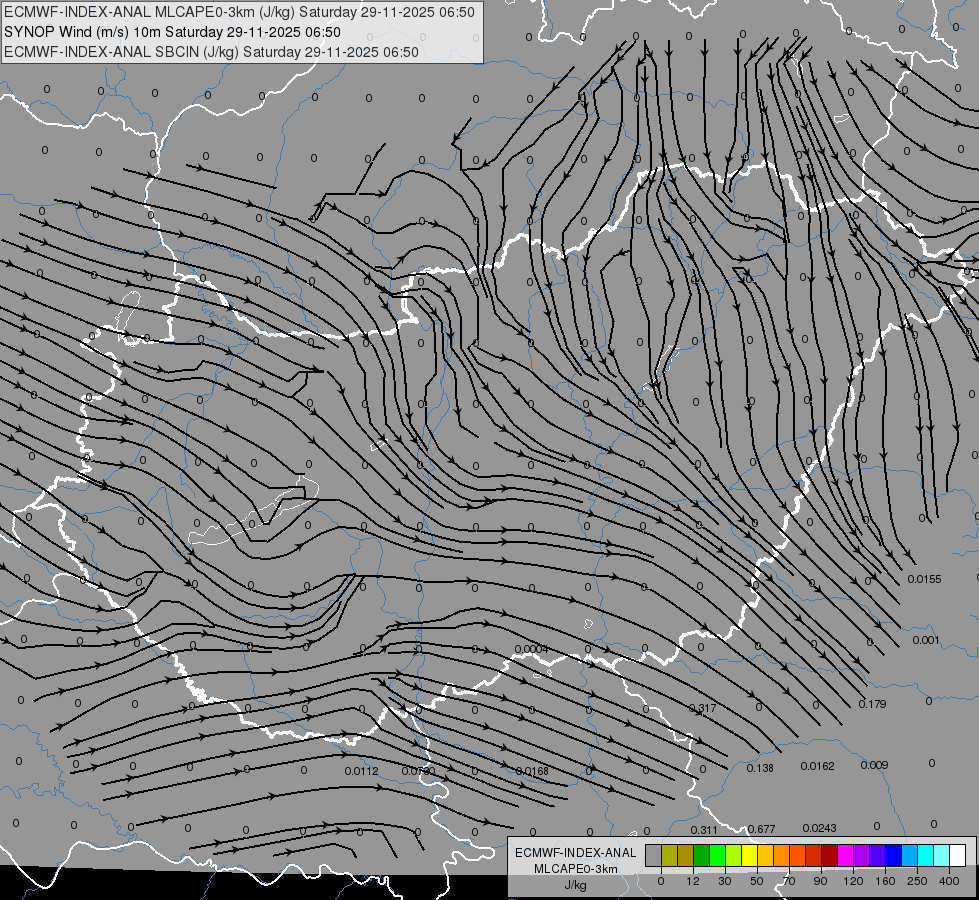This screenshot has height=900, width=979.
Task: Click the map value 0.0162
Action: pyautogui.click(x=817, y=766)
